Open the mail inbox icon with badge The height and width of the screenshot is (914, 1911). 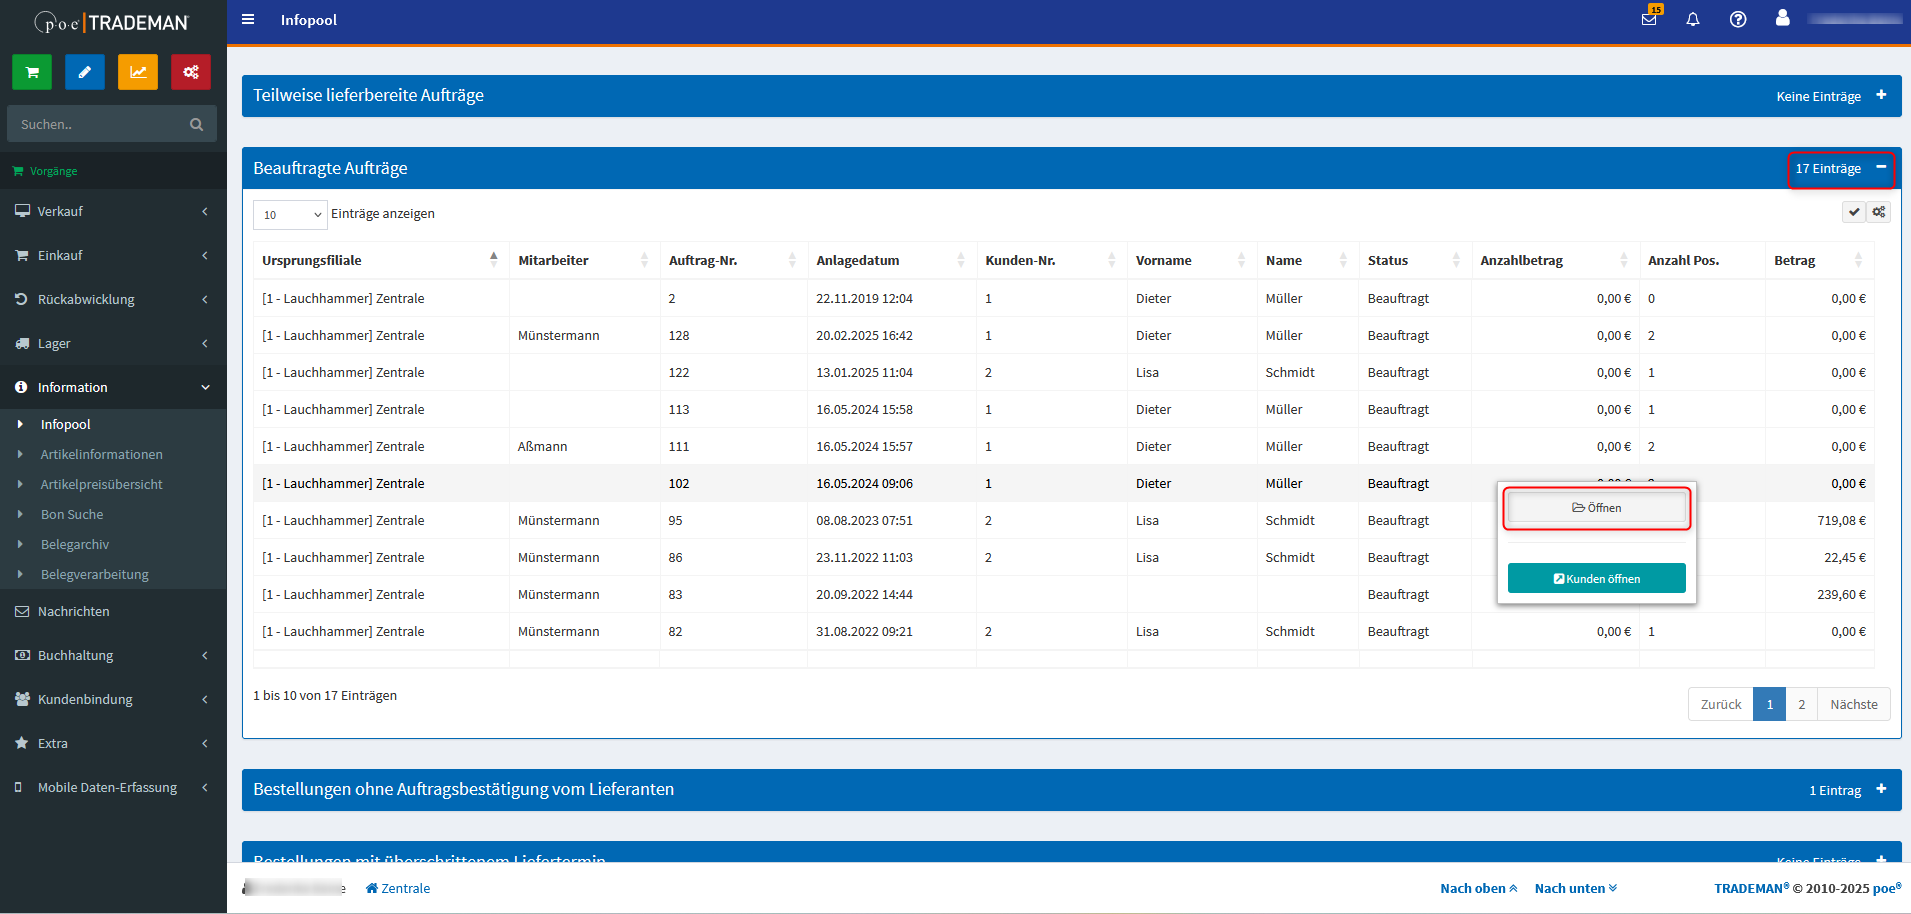coord(1649,19)
